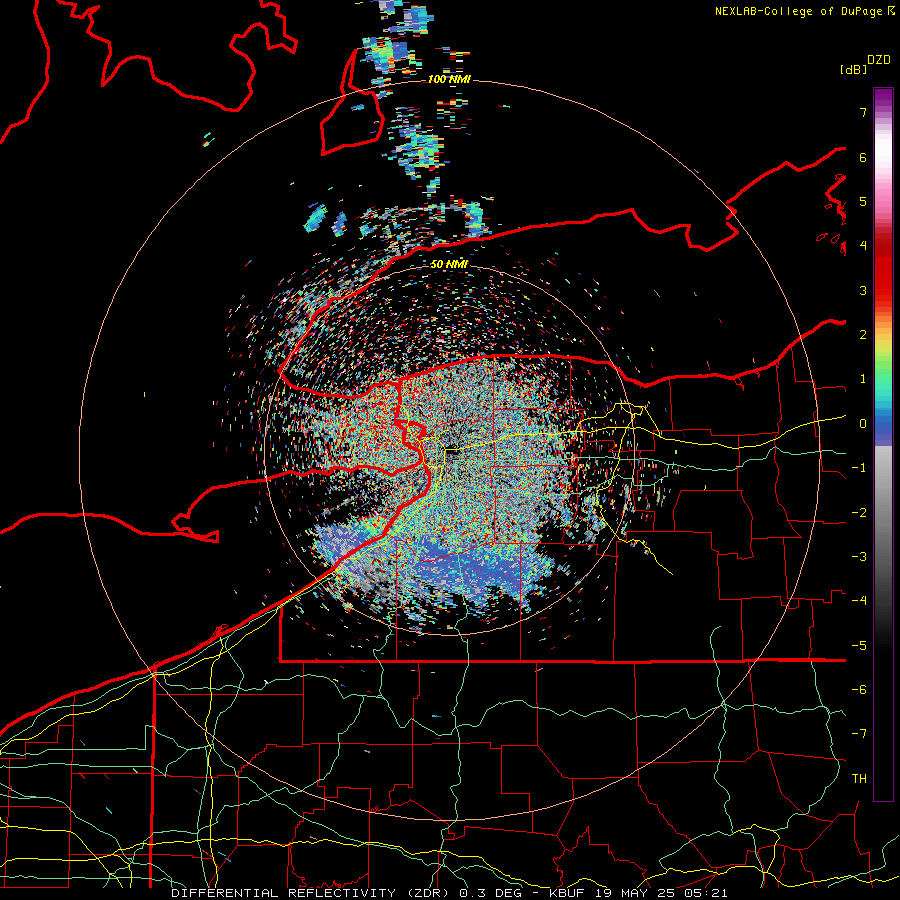The width and height of the screenshot is (900, 900).
Task: Click the -2 dB scale label
Action: point(859,513)
